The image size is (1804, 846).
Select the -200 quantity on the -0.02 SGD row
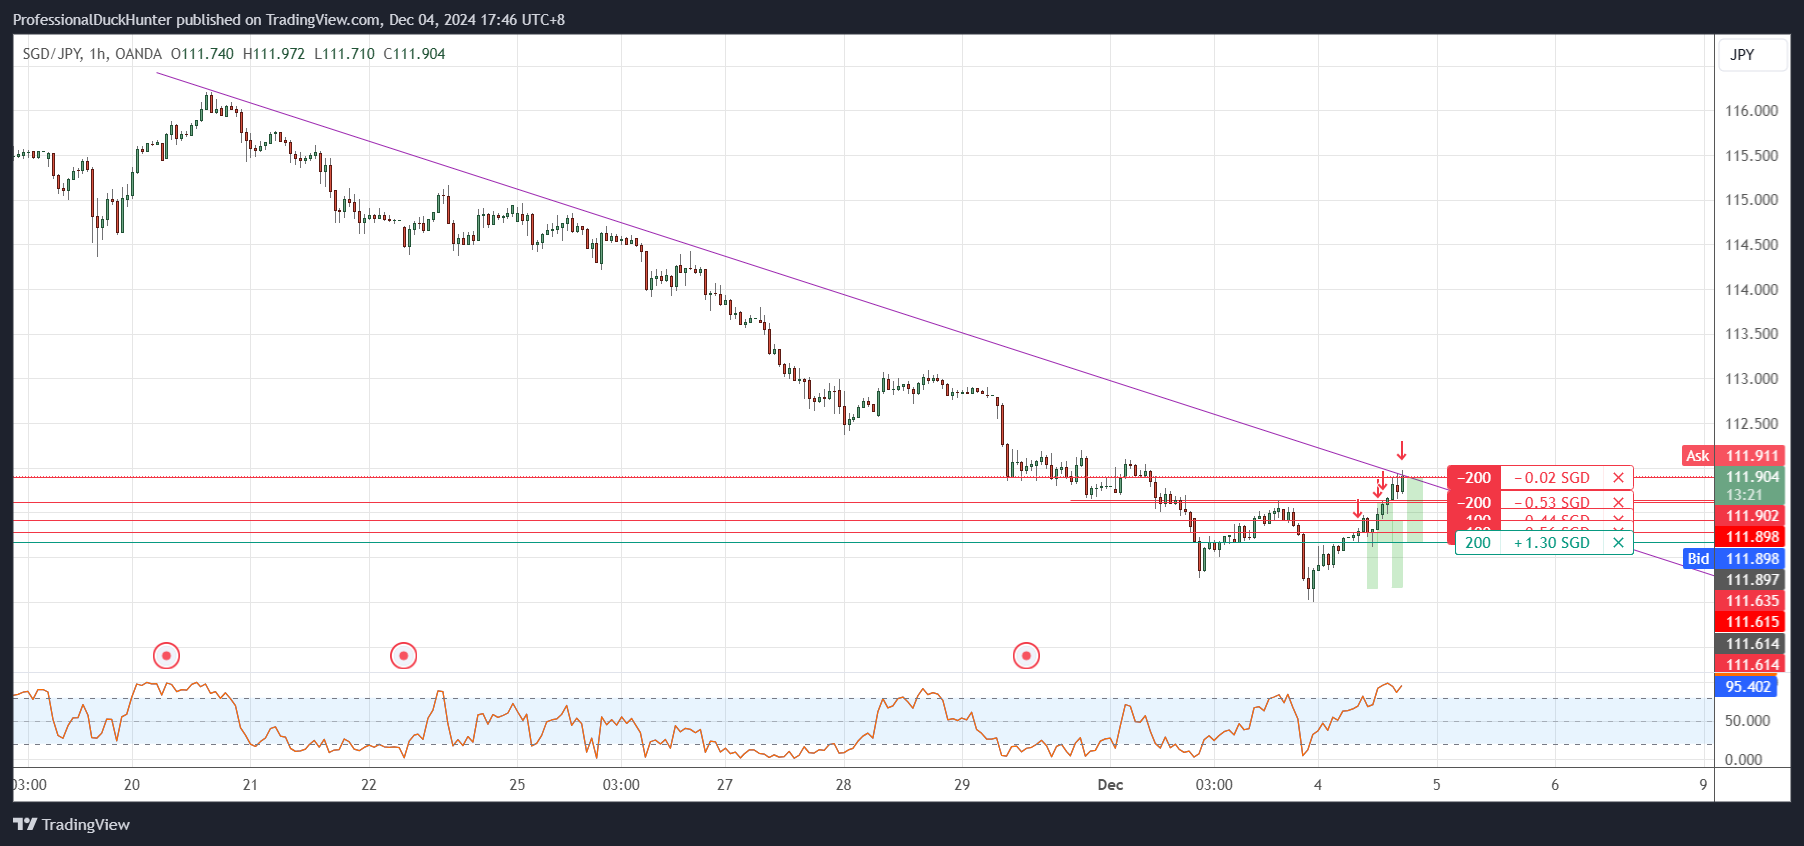click(1474, 478)
